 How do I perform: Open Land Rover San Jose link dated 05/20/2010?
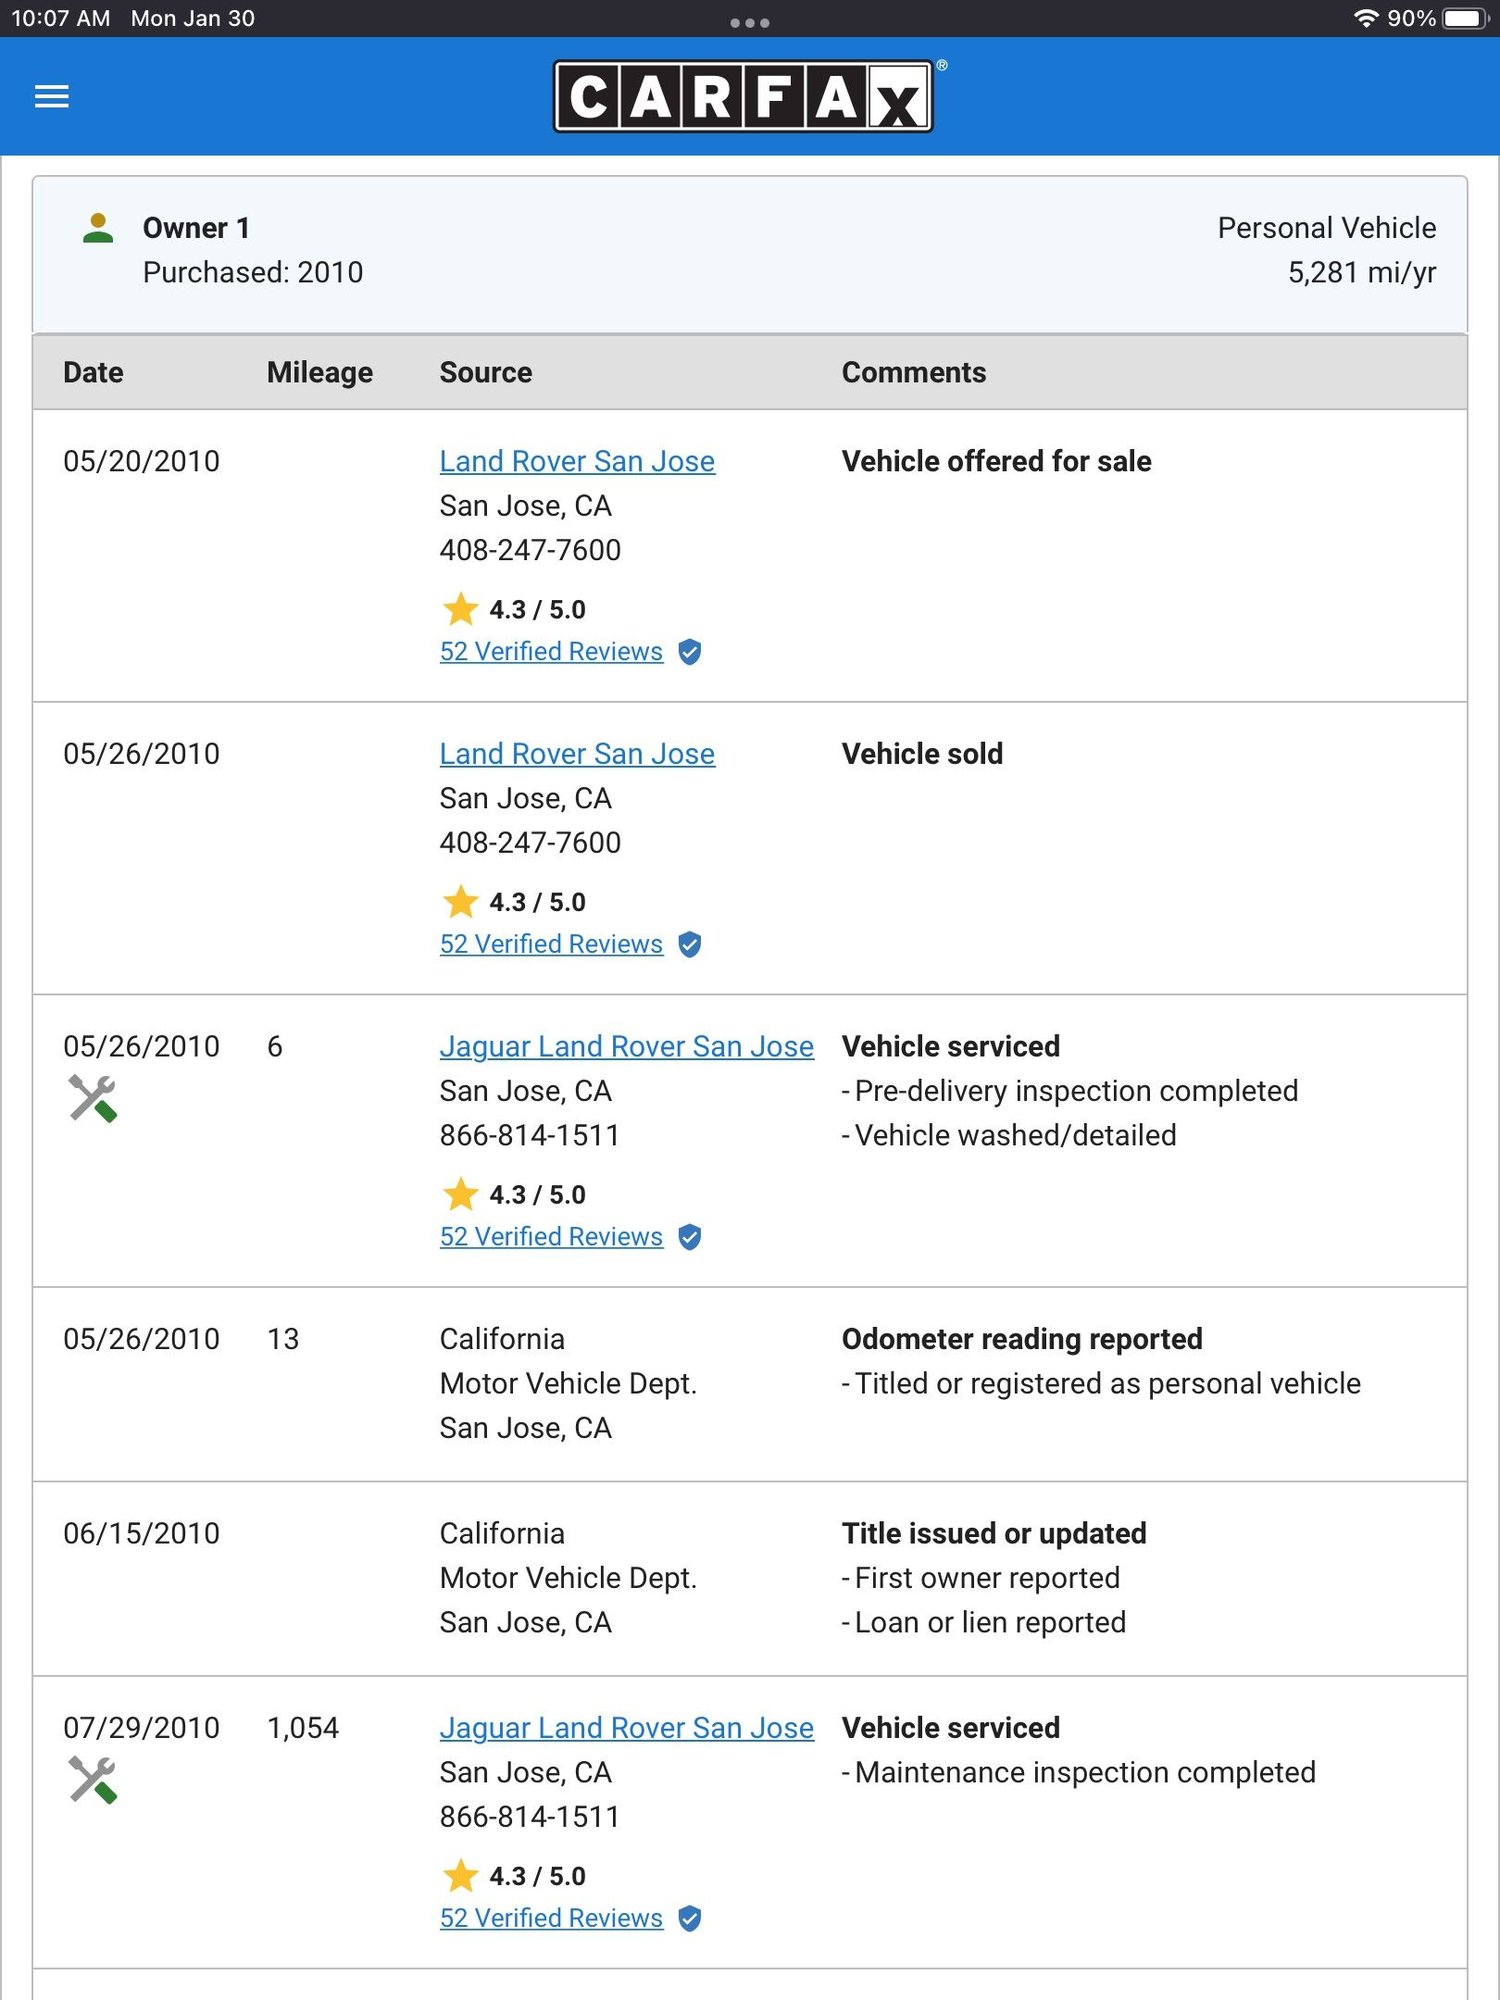[x=577, y=461]
